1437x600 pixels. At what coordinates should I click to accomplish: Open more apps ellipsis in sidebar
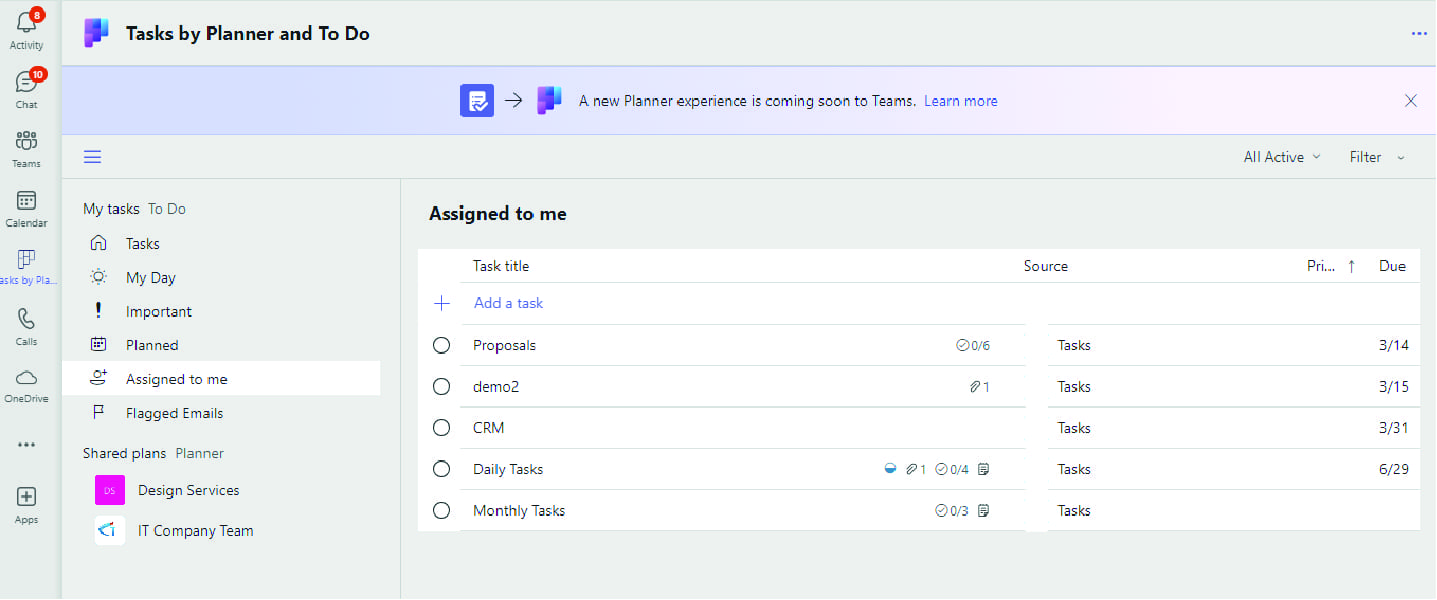(27, 444)
